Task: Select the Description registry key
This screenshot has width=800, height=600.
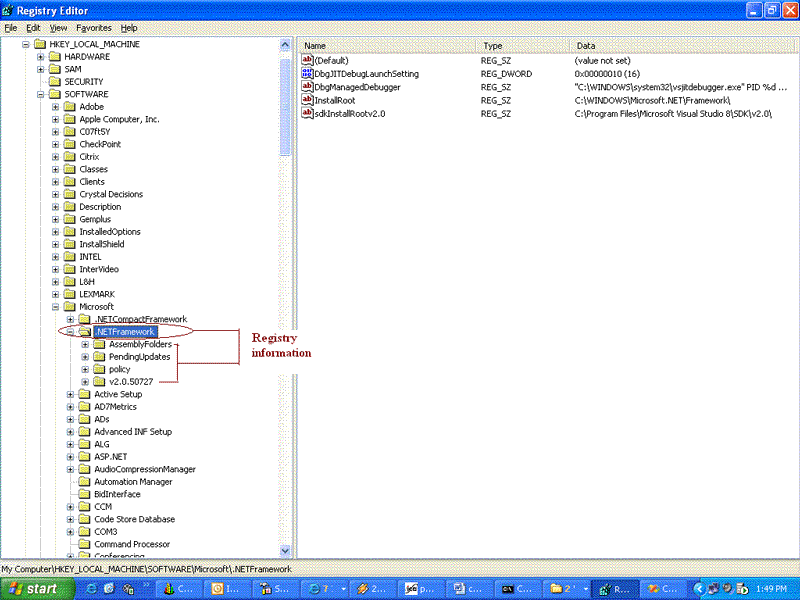Action: (100, 207)
